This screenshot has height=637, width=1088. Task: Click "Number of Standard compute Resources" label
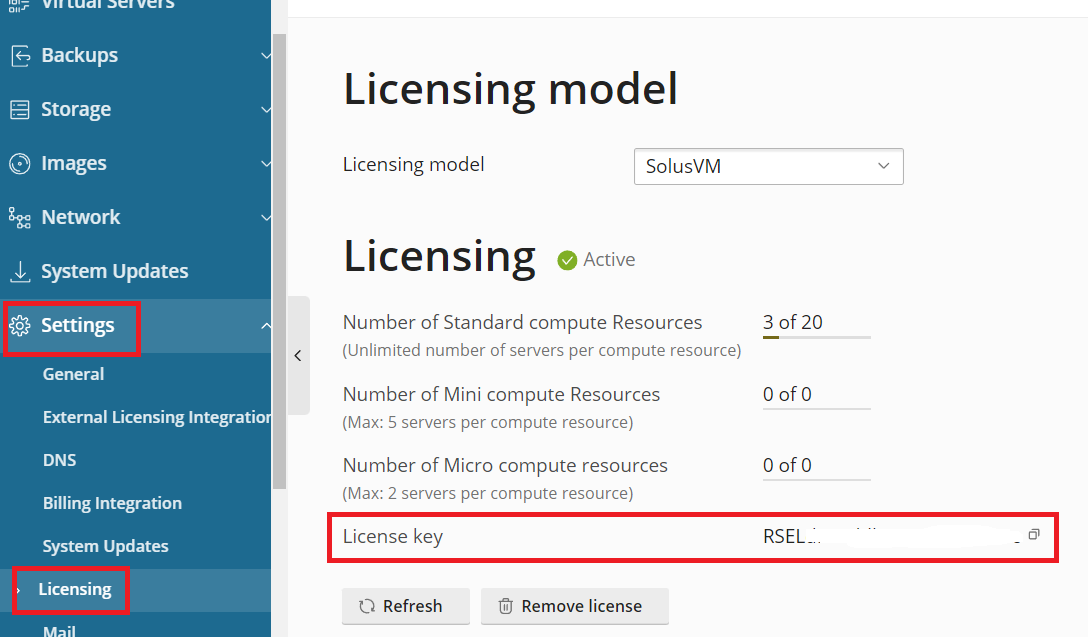522,322
